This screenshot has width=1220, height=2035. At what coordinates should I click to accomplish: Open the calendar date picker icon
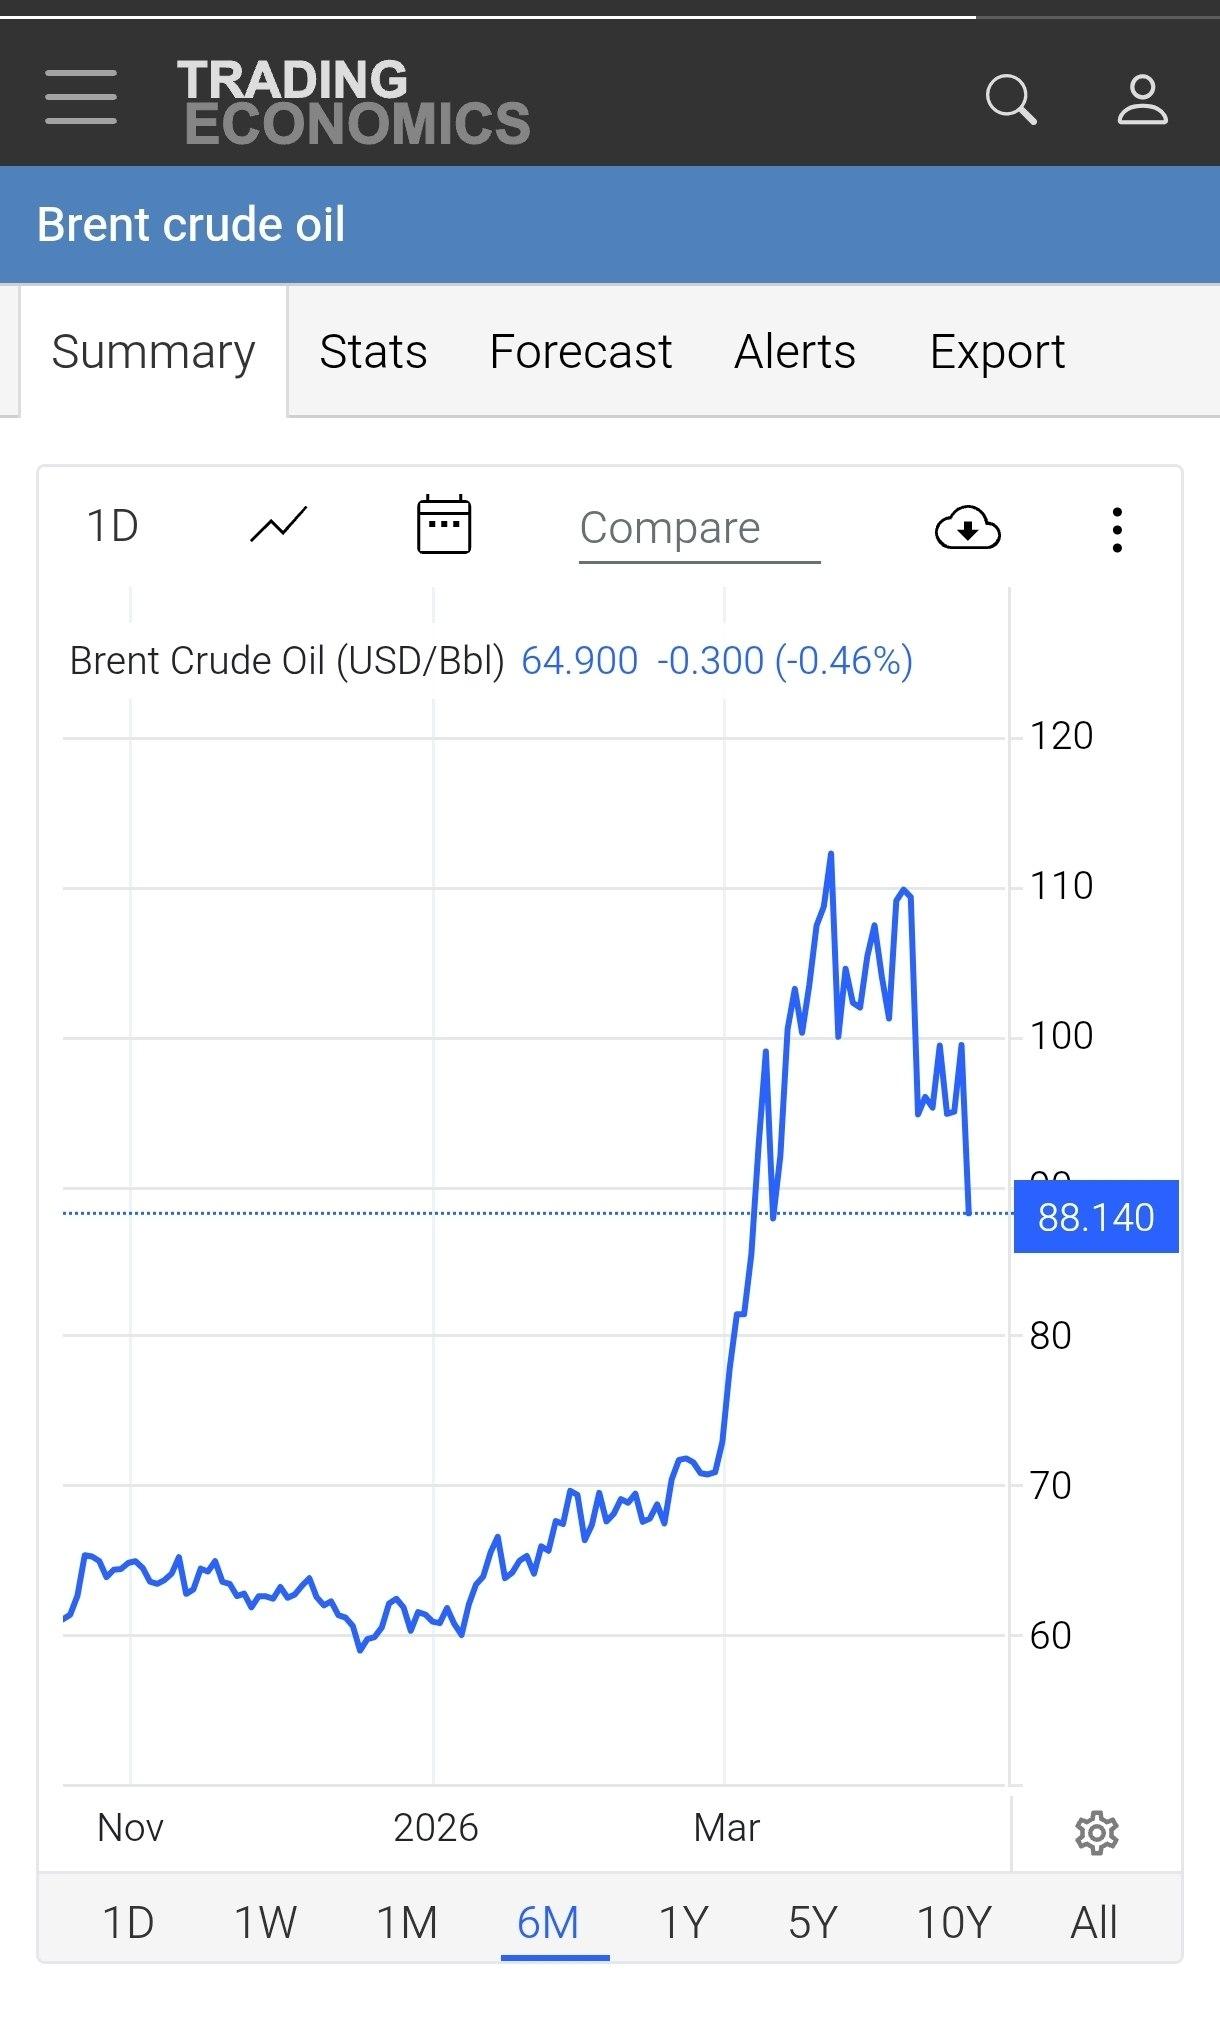443,525
